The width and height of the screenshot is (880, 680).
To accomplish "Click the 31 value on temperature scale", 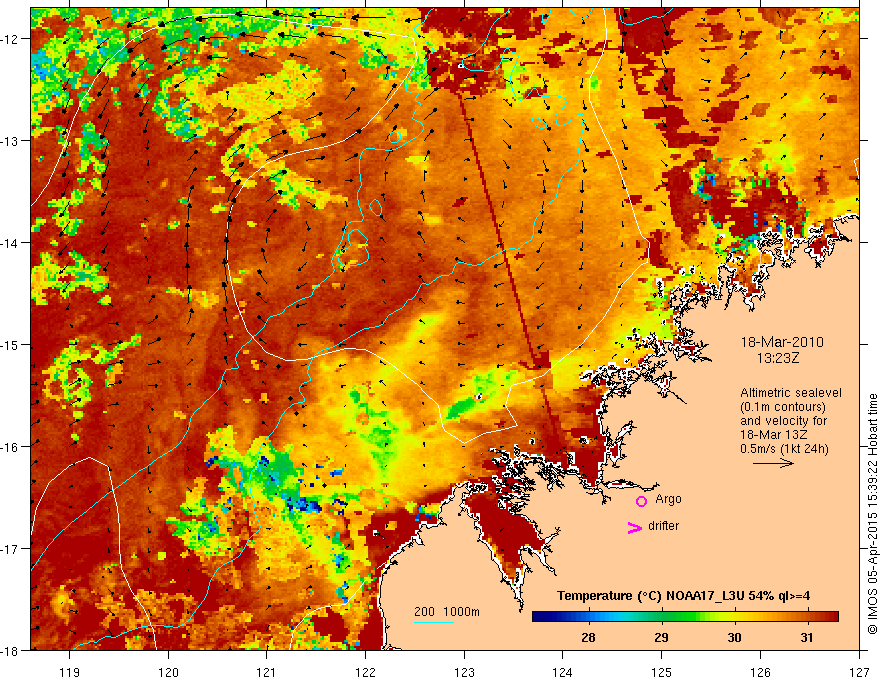I will (x=806, y=637).
